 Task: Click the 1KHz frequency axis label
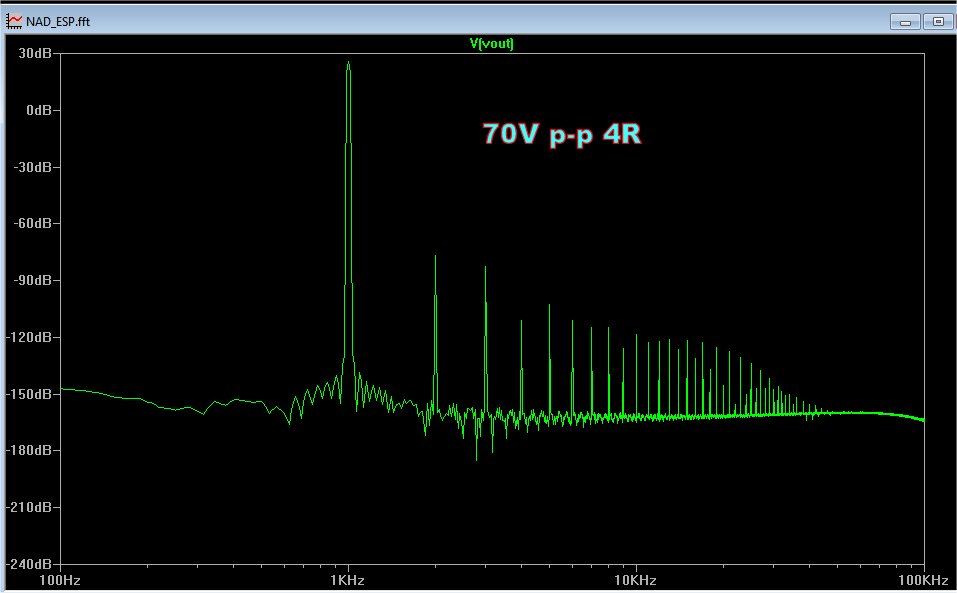(347, 580)
